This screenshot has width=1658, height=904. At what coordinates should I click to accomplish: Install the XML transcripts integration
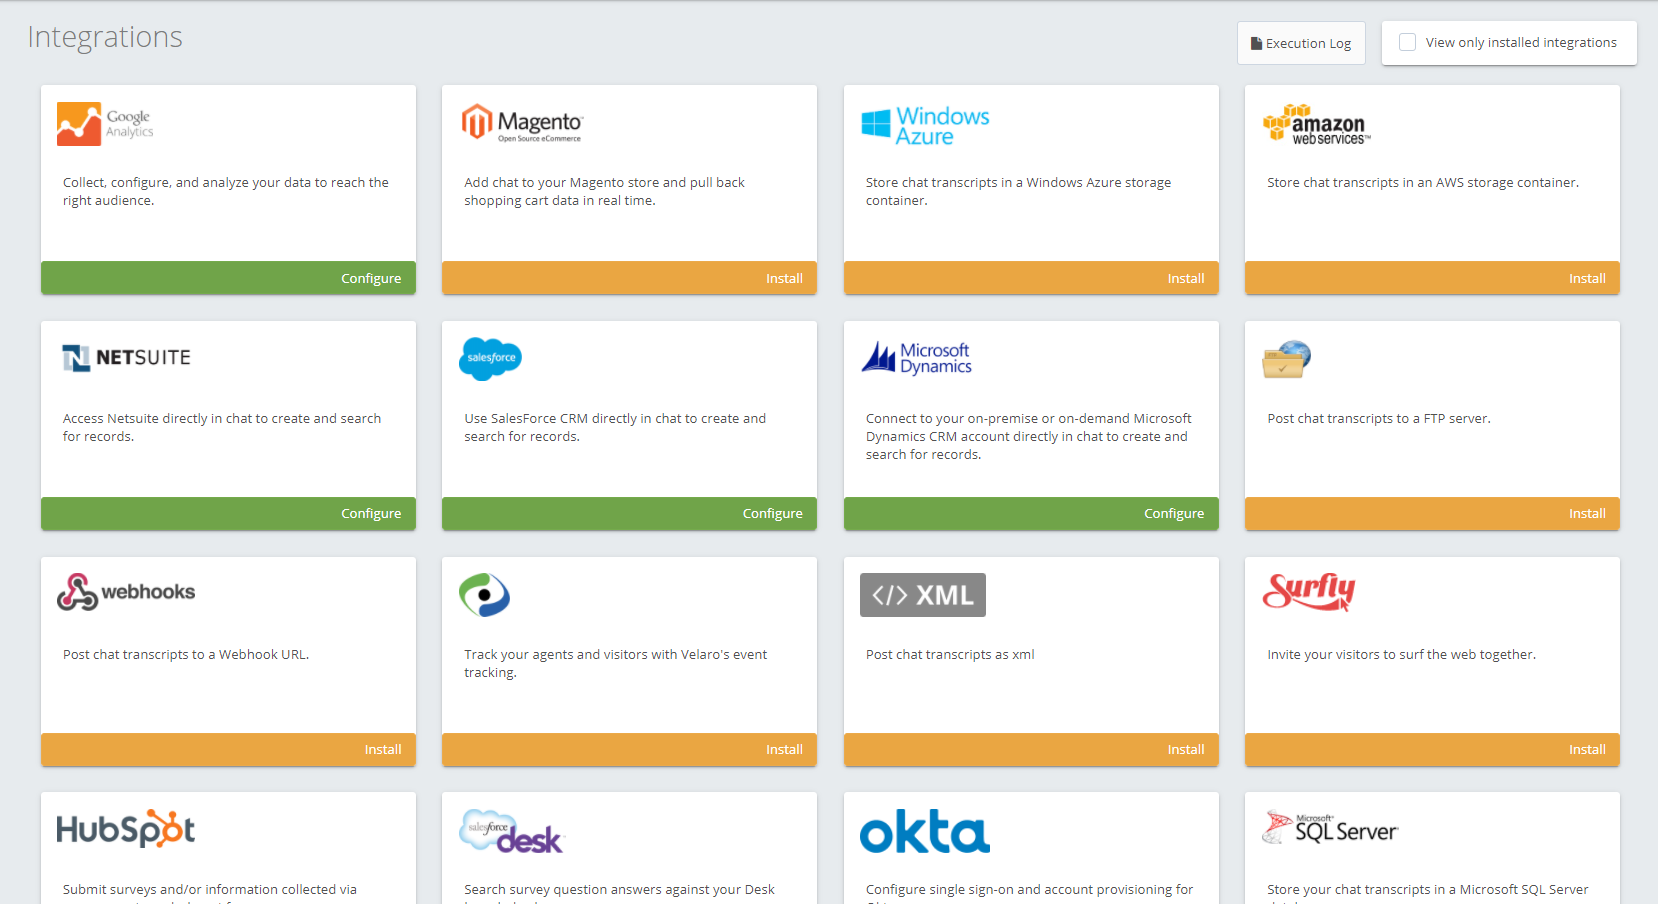pos(1031,749)
